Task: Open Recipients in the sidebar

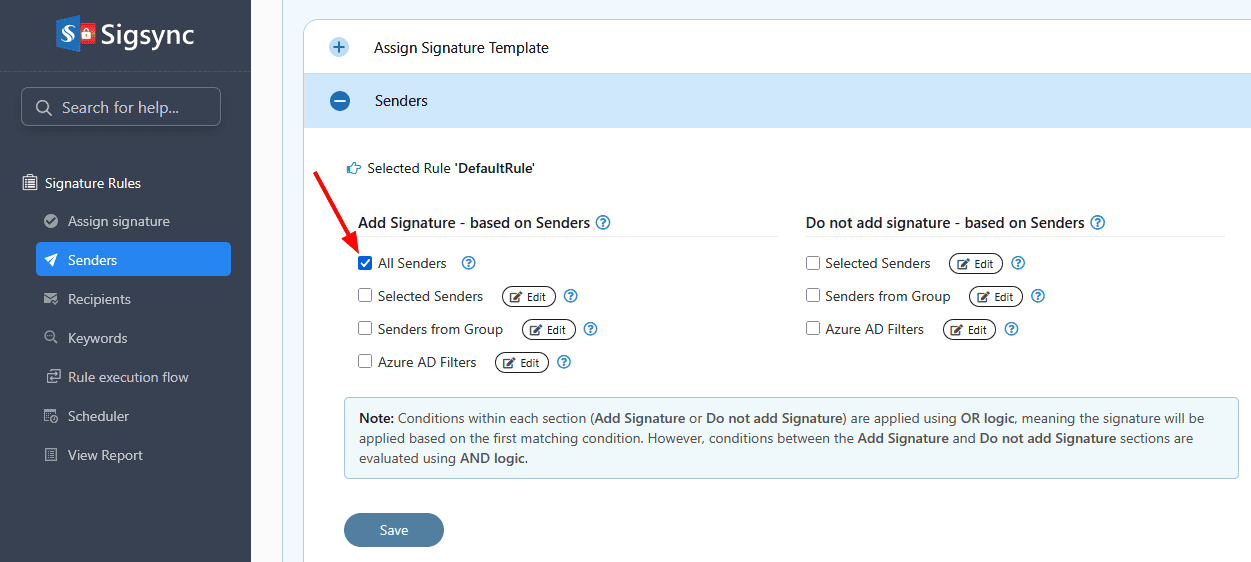Action: pyautogui.click(x=98, y=299)
